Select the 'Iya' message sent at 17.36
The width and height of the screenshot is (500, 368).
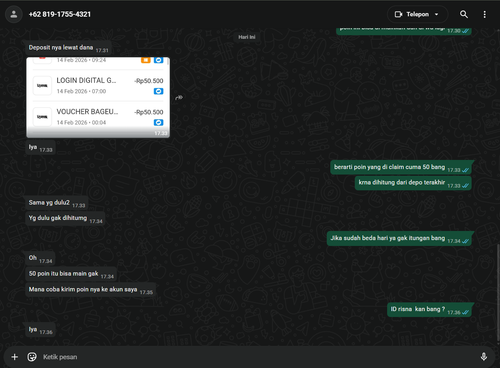40,330
